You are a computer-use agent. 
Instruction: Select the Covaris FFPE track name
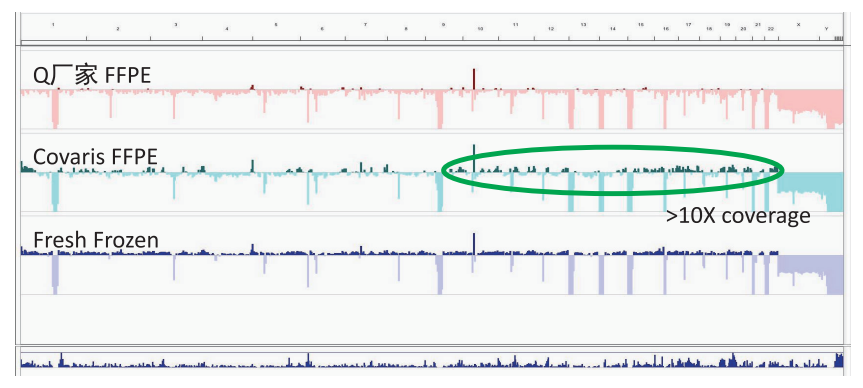click(95, 157)
